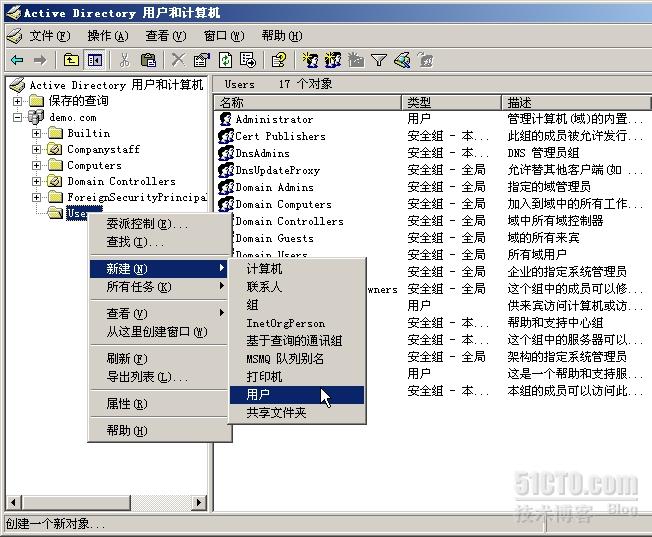Viewport: 652px width, 537px height.
Task: Click the DnsAdmins group icon
Action: (x=226, y=153)
